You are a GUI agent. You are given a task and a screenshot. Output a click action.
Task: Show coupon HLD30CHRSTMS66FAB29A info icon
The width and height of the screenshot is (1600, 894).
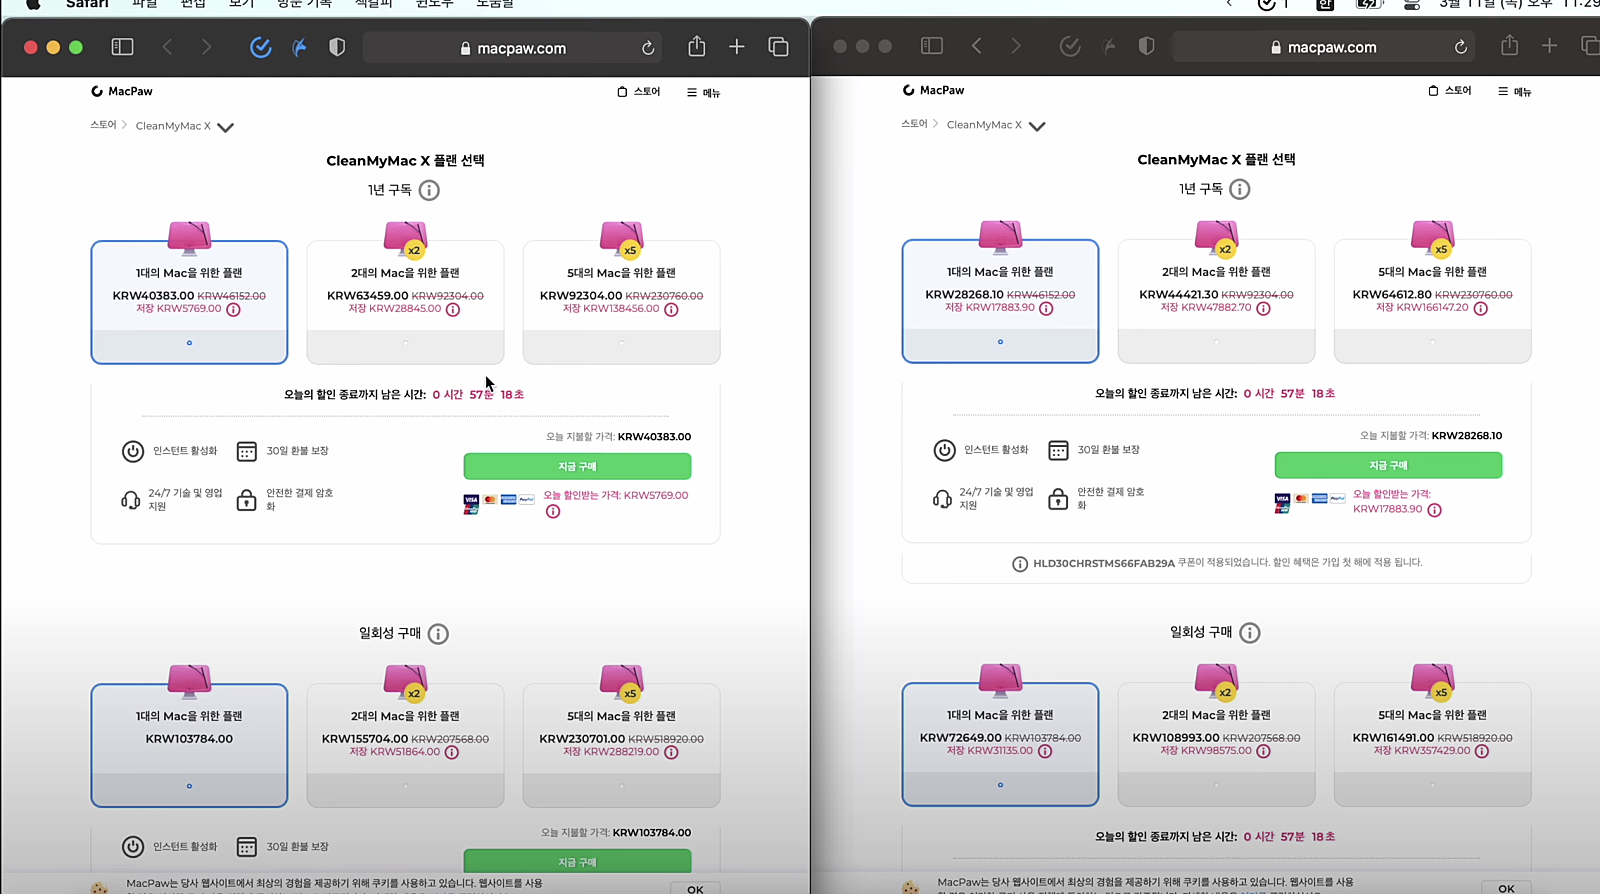click(x=1020, y=564)
